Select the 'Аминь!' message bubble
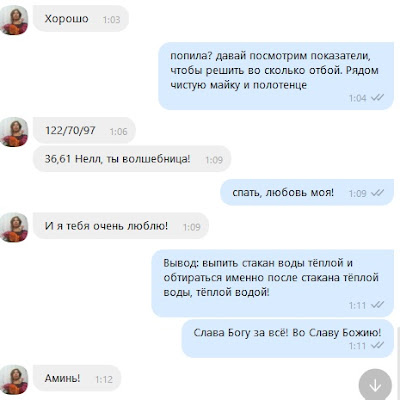 click(x=77, y=378)
